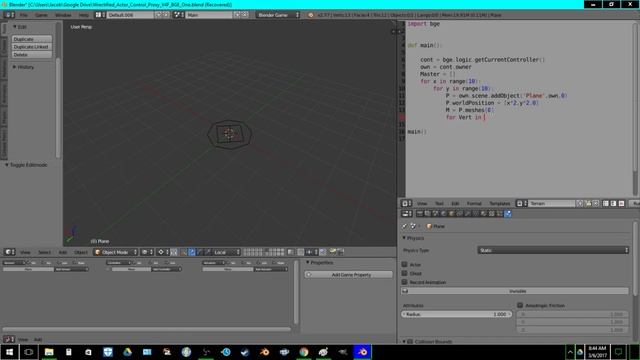Click the text editor type selector icon
Image resolution: width=640 pixels, height=360 pixels.
(407, 203)
